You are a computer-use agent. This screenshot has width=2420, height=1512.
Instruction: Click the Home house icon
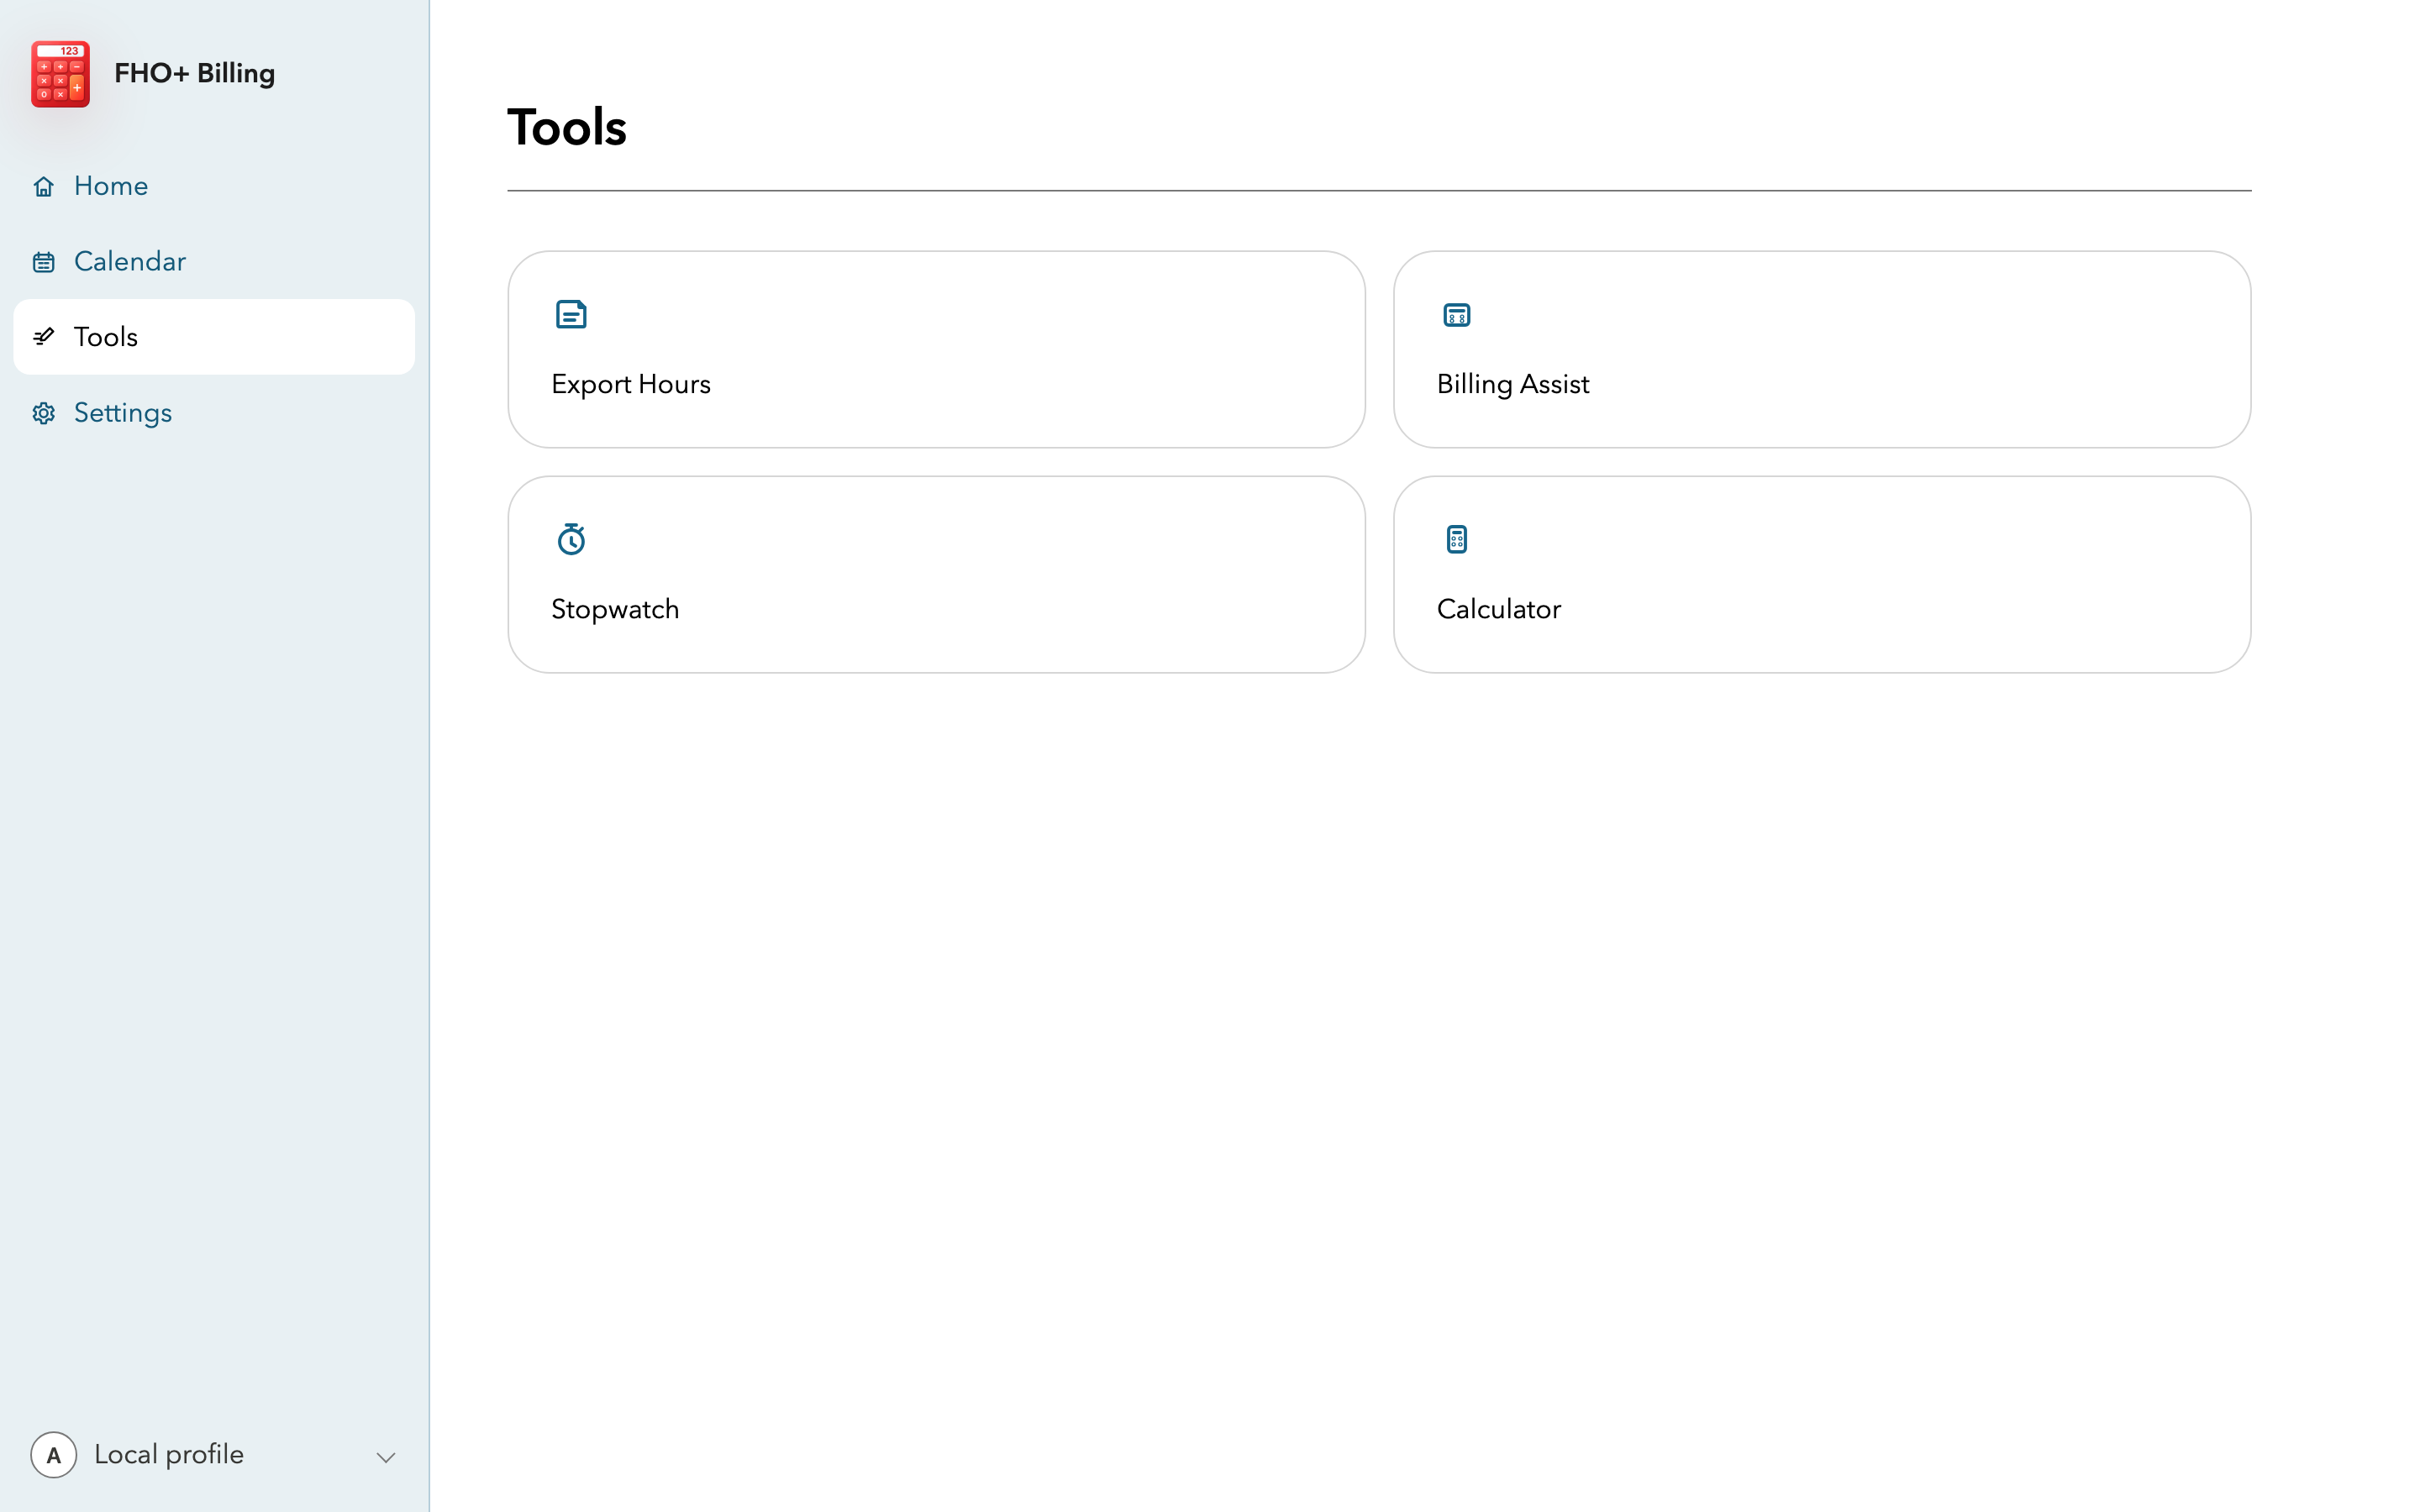pos(43,186)
